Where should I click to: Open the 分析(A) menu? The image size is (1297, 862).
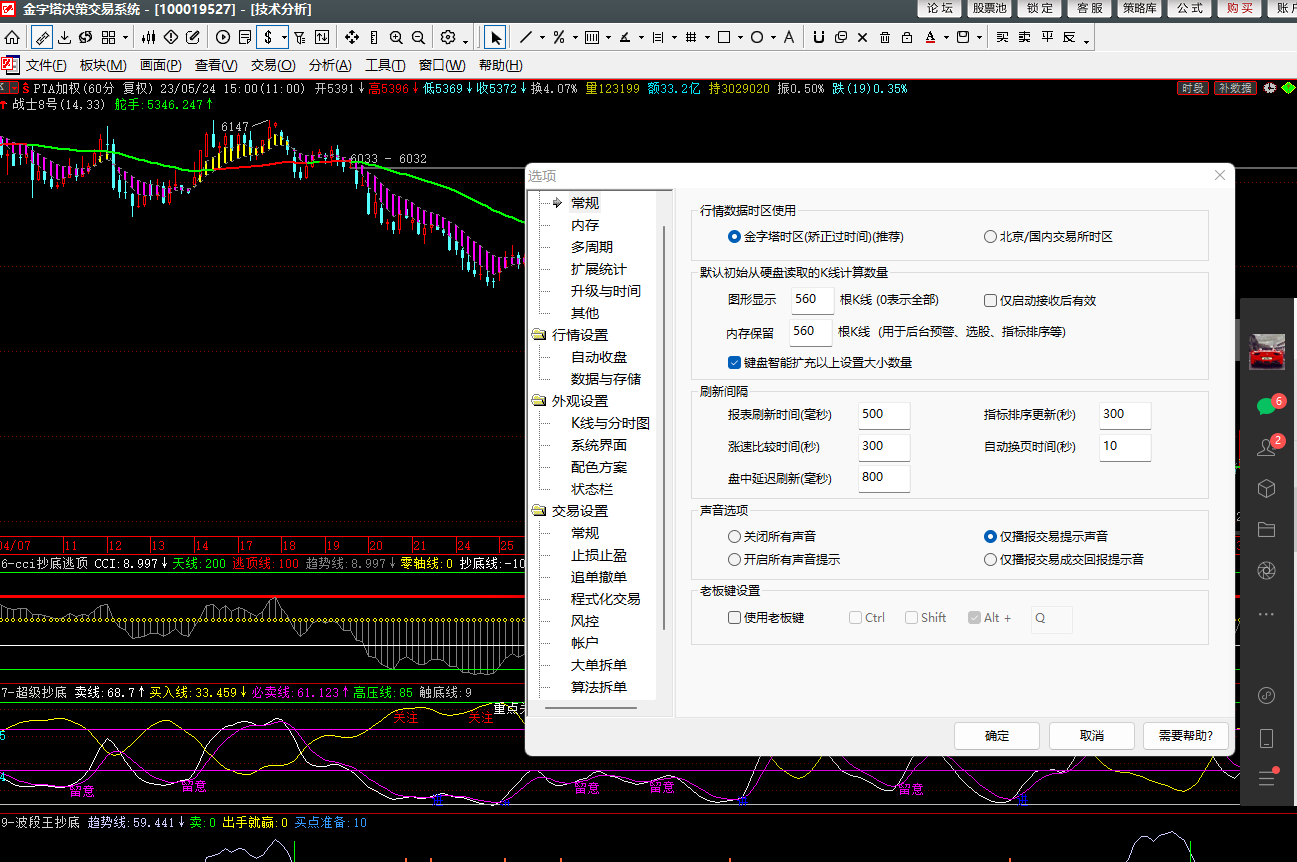330,65
